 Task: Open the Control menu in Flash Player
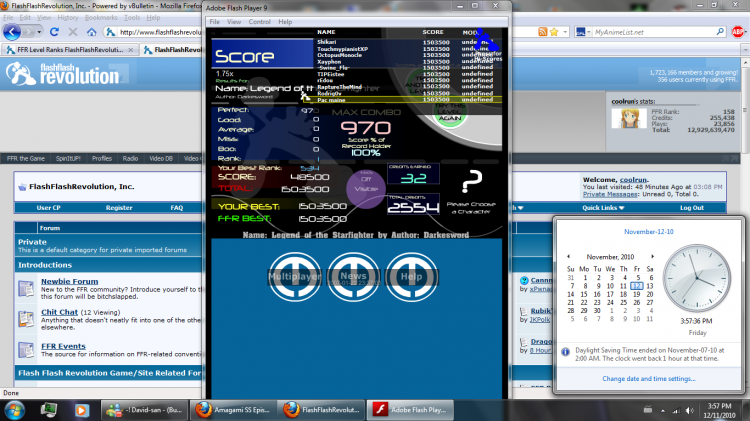[x=260, y=22]
